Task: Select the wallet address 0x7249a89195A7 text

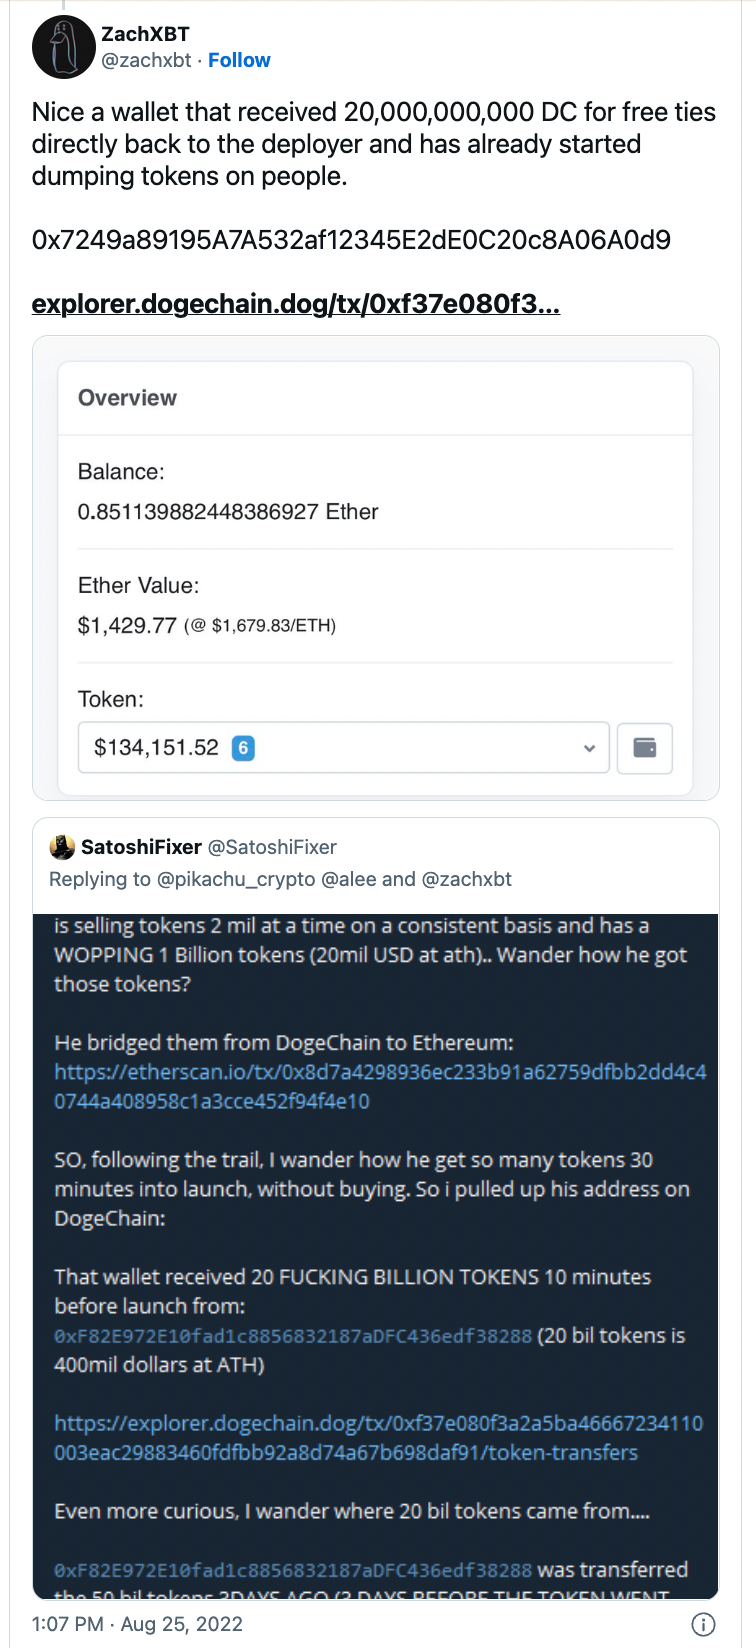Action: [x=351, y=240]
